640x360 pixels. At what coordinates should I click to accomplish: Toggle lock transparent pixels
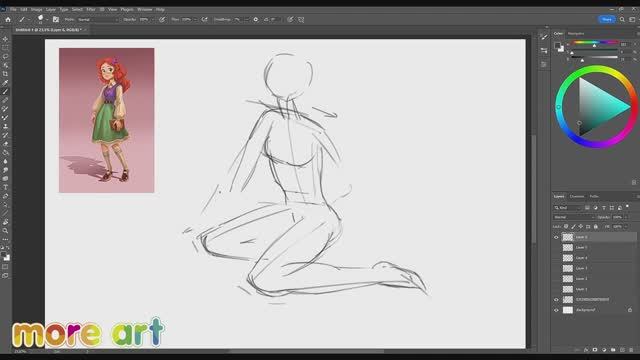coord(566,227)
